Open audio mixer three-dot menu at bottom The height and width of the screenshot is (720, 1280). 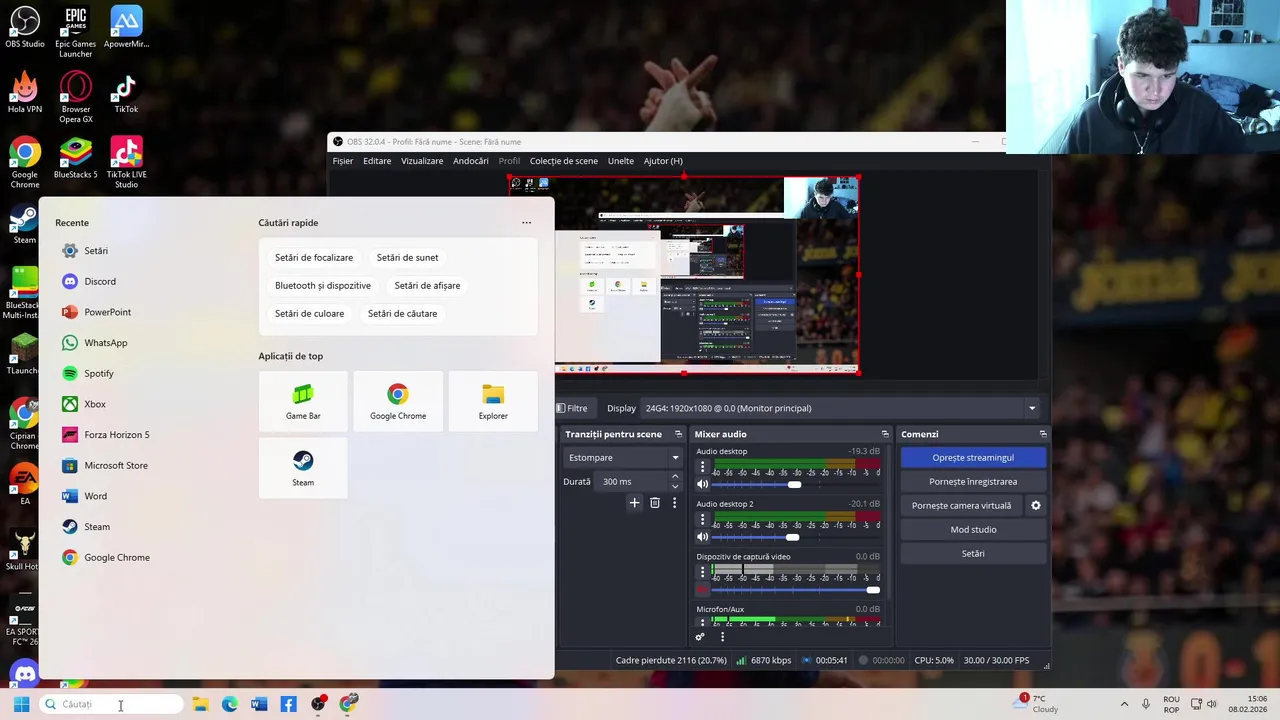(x=722, y=637)
